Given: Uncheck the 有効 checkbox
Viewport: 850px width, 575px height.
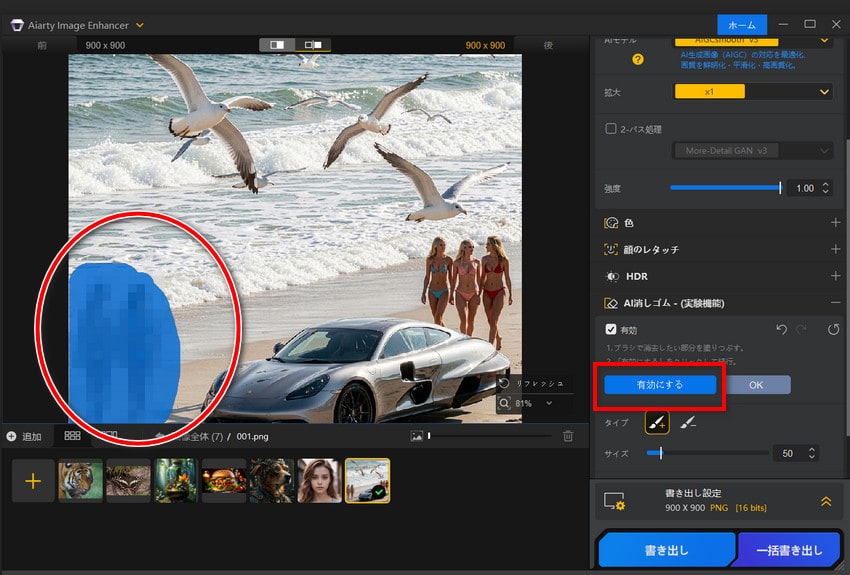Looking at the screenshot, I should (x=611, y=329).
